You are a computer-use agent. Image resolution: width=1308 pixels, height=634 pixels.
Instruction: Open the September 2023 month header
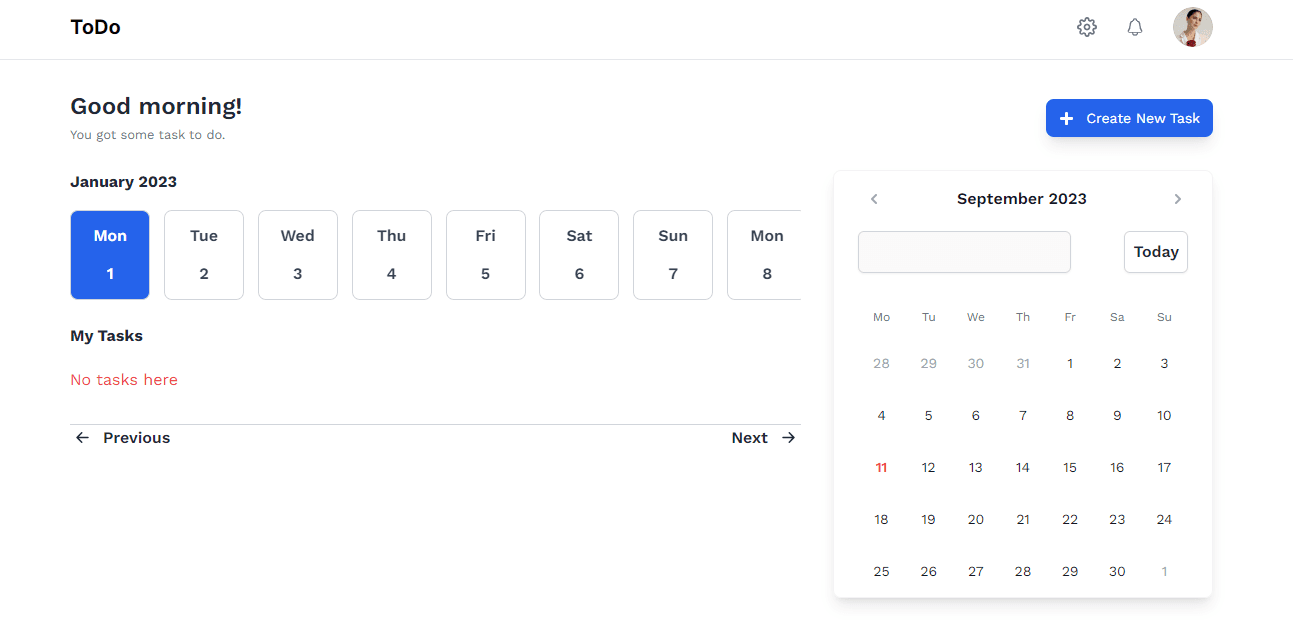(1022, 199)
